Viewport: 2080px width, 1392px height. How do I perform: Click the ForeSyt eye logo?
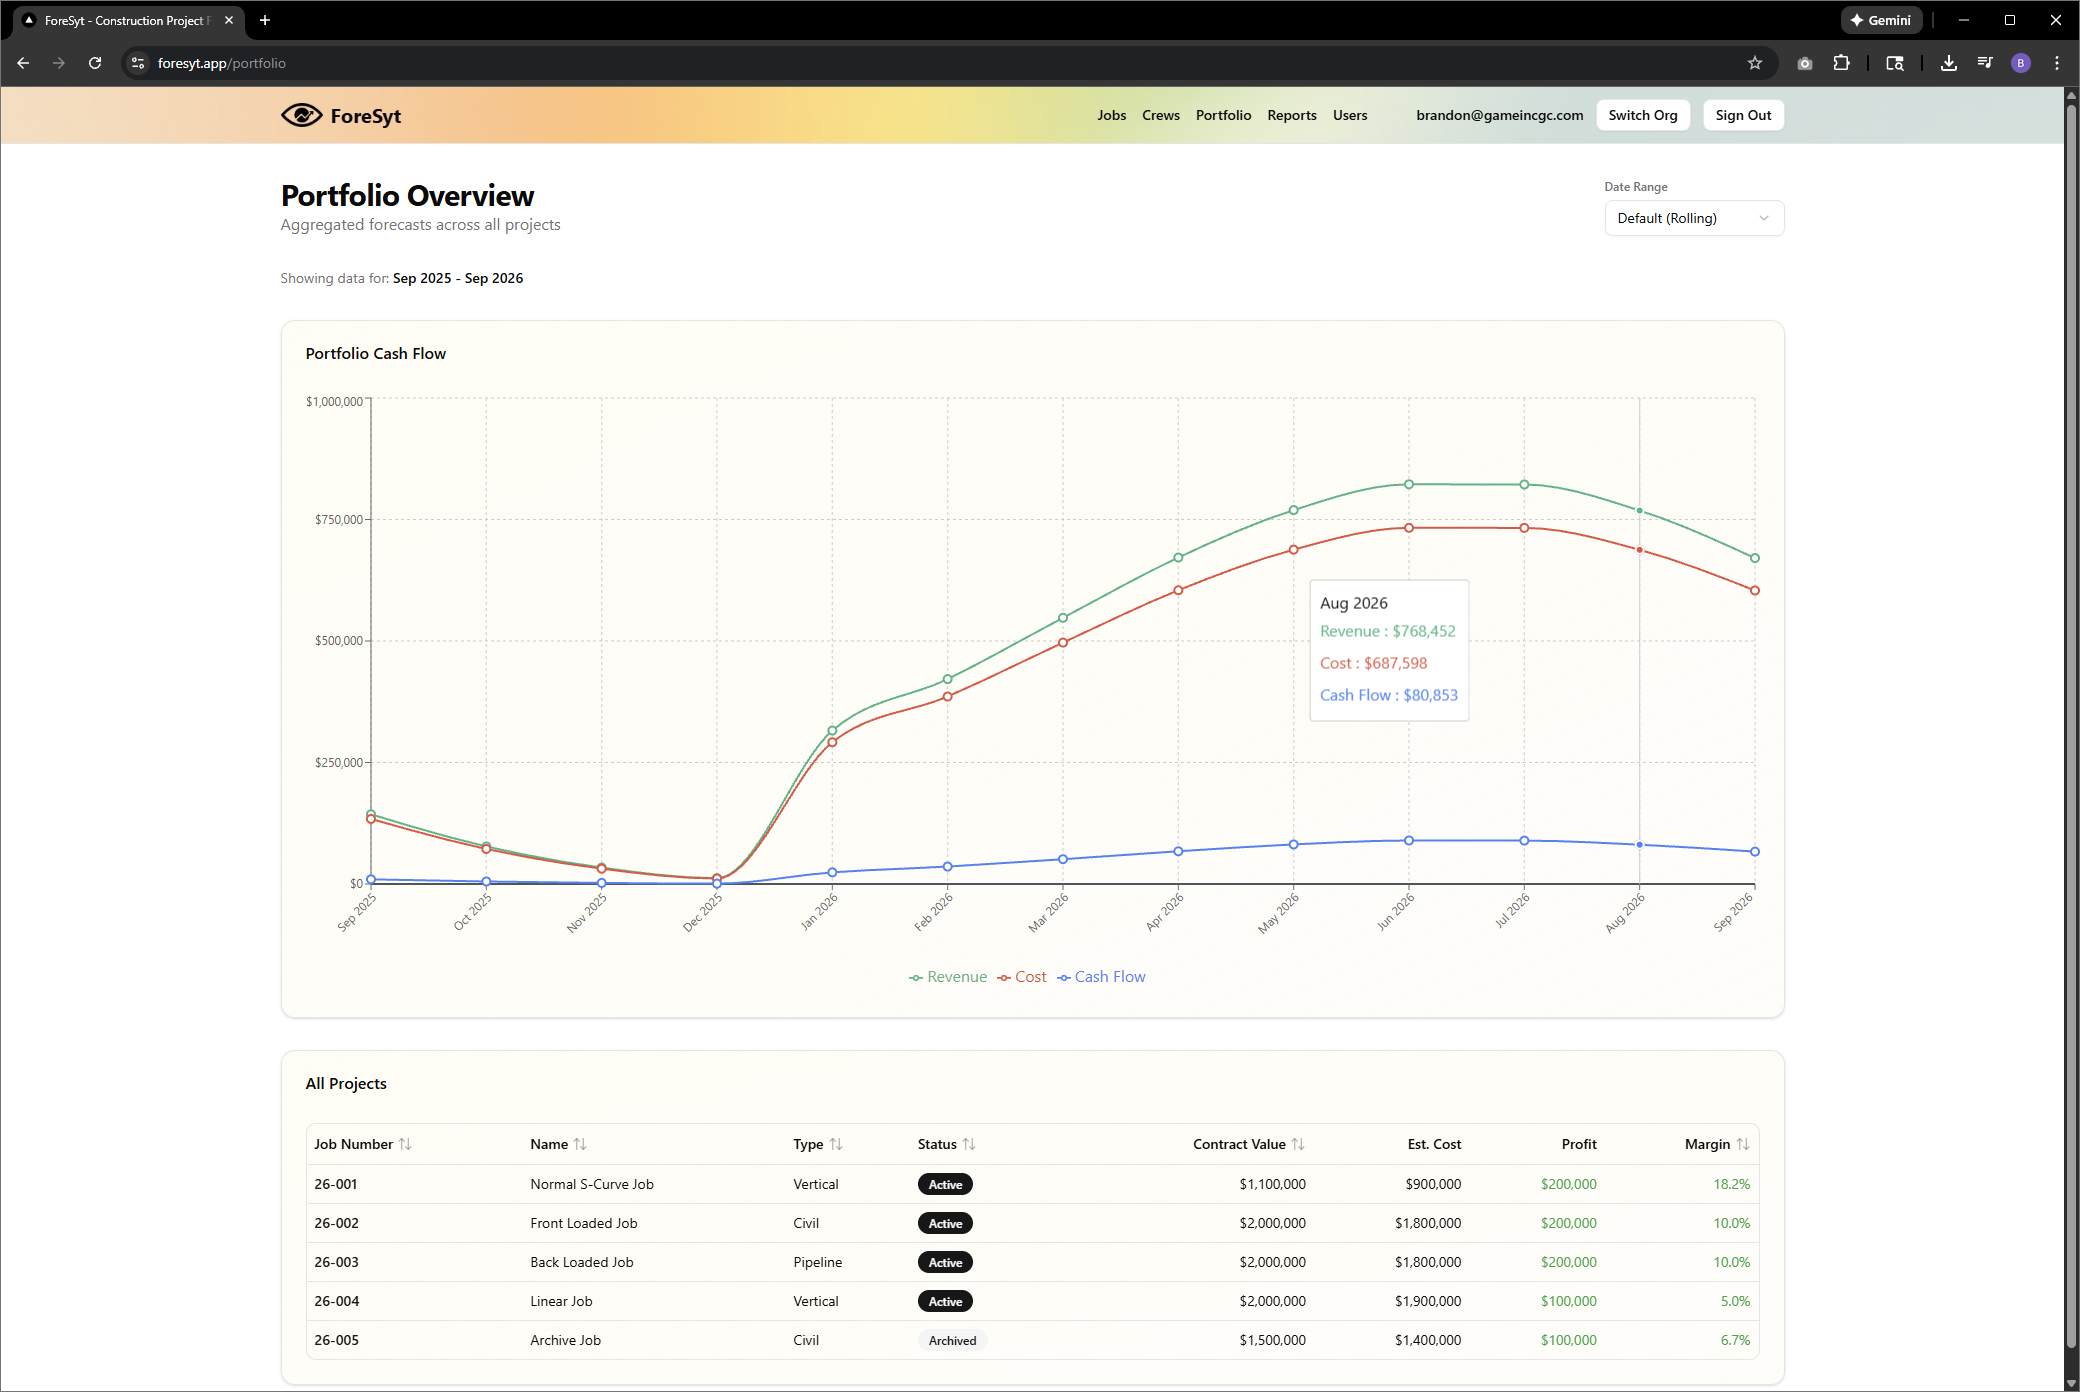pos(301,115)
